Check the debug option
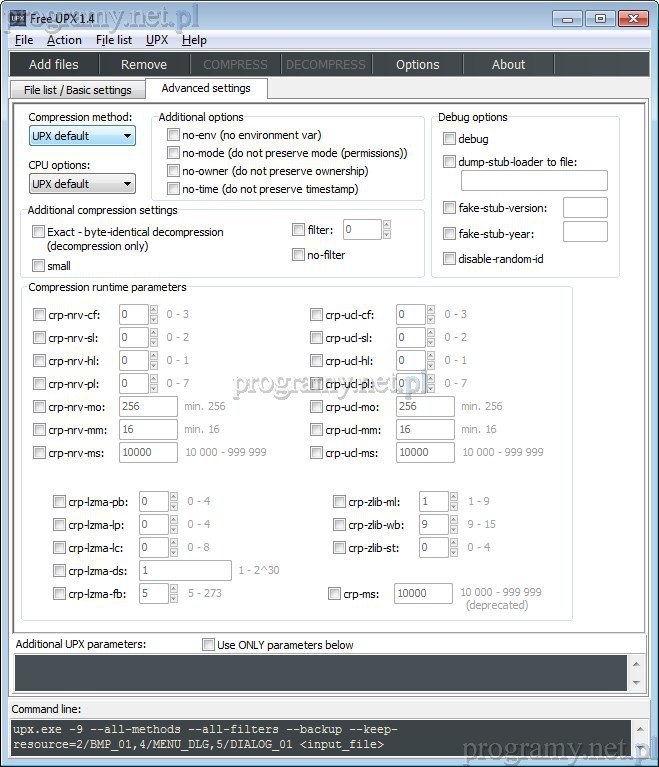This screenshot has width=659, height=767. tap(450, 139)
